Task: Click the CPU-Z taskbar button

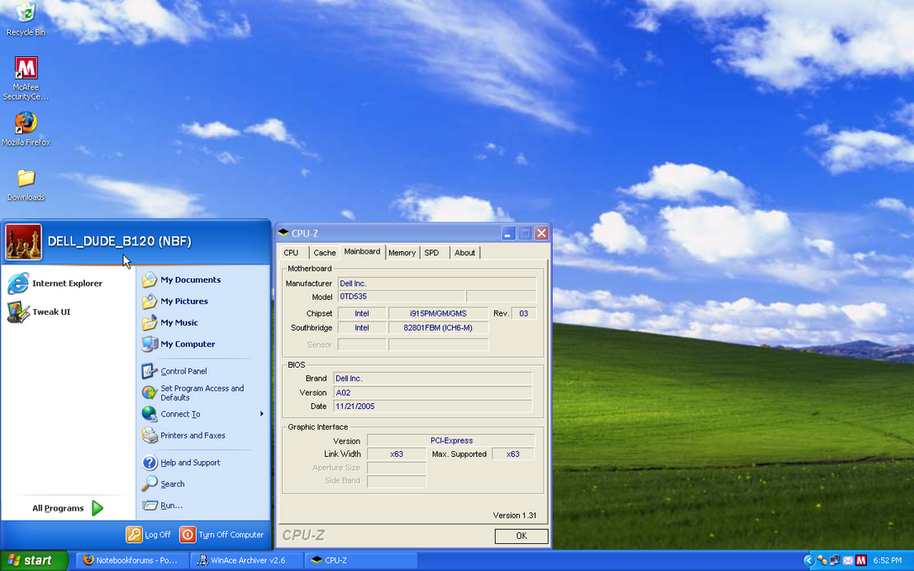Action: (x=361, y=561)
